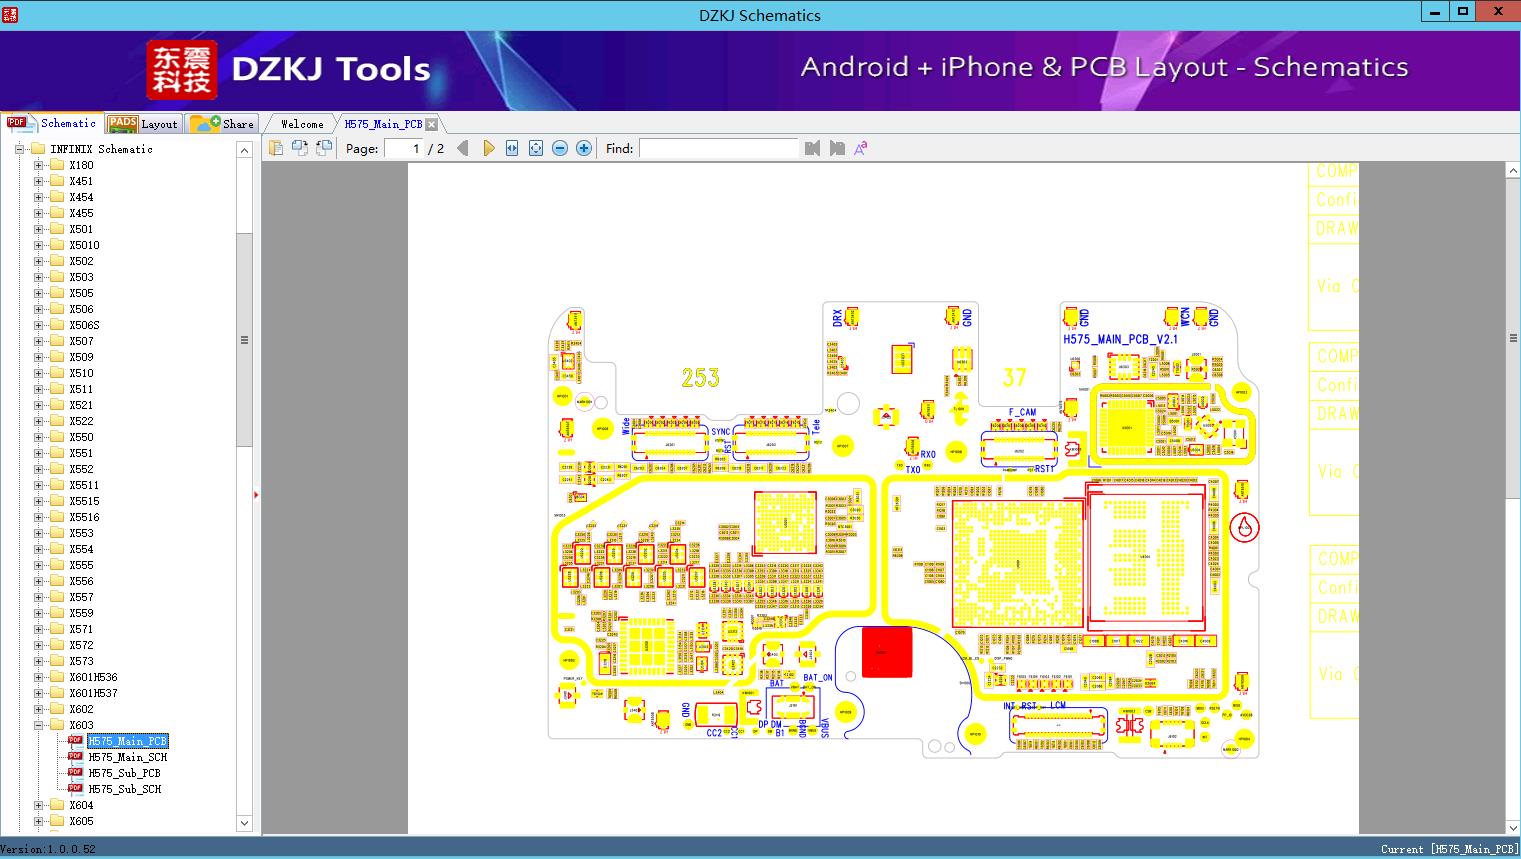Image resolution: width=1521 pixels, height=859 pixels.
Task: Fit whole page in view icon
Action: [x=536, y=148]
